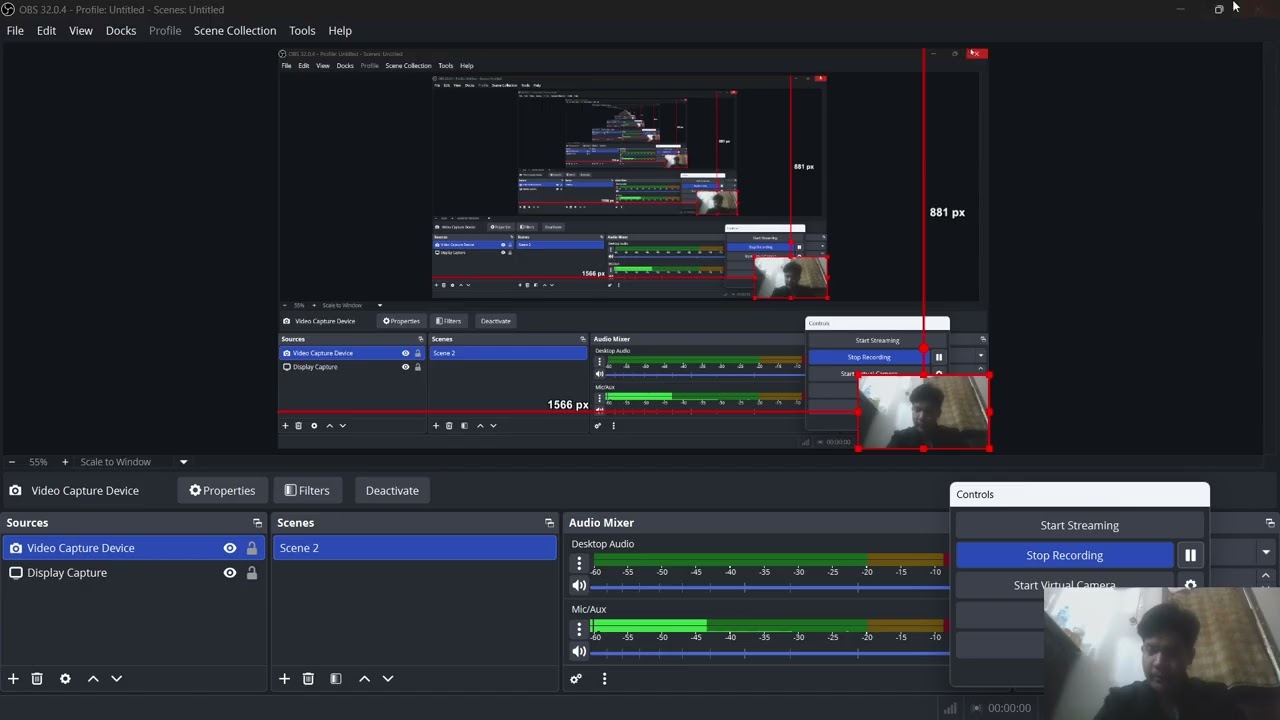
Task: Open the Audio Mixer bottom three-dot menu
Action: 604,679
